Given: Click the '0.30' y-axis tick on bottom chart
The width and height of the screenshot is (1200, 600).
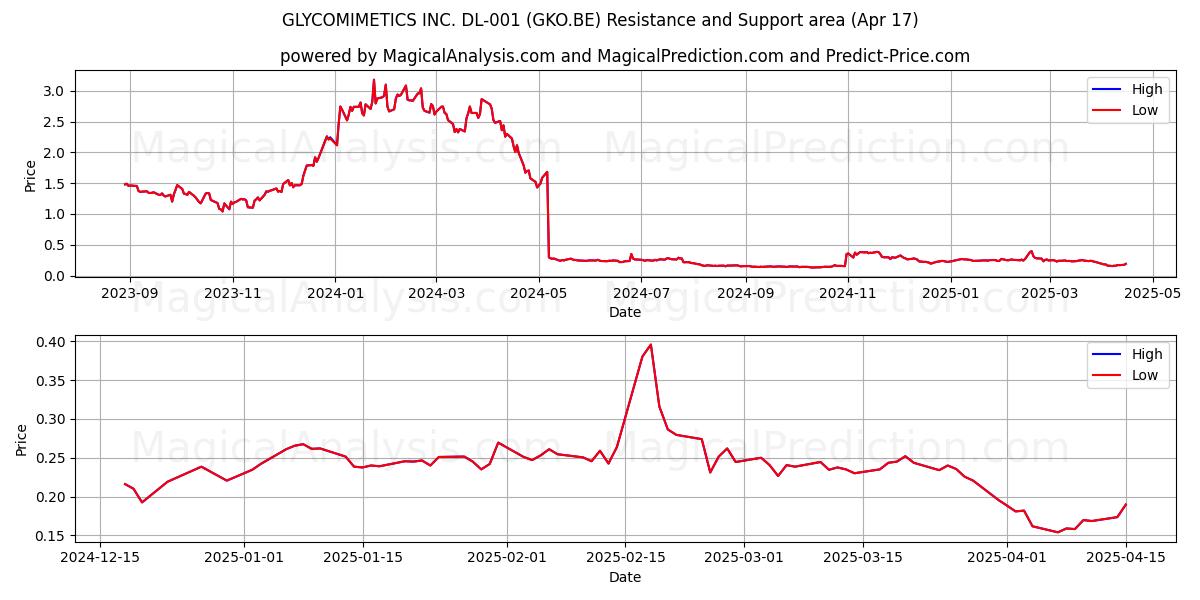Looking at the screenshot, I should (x=52, y=420).
